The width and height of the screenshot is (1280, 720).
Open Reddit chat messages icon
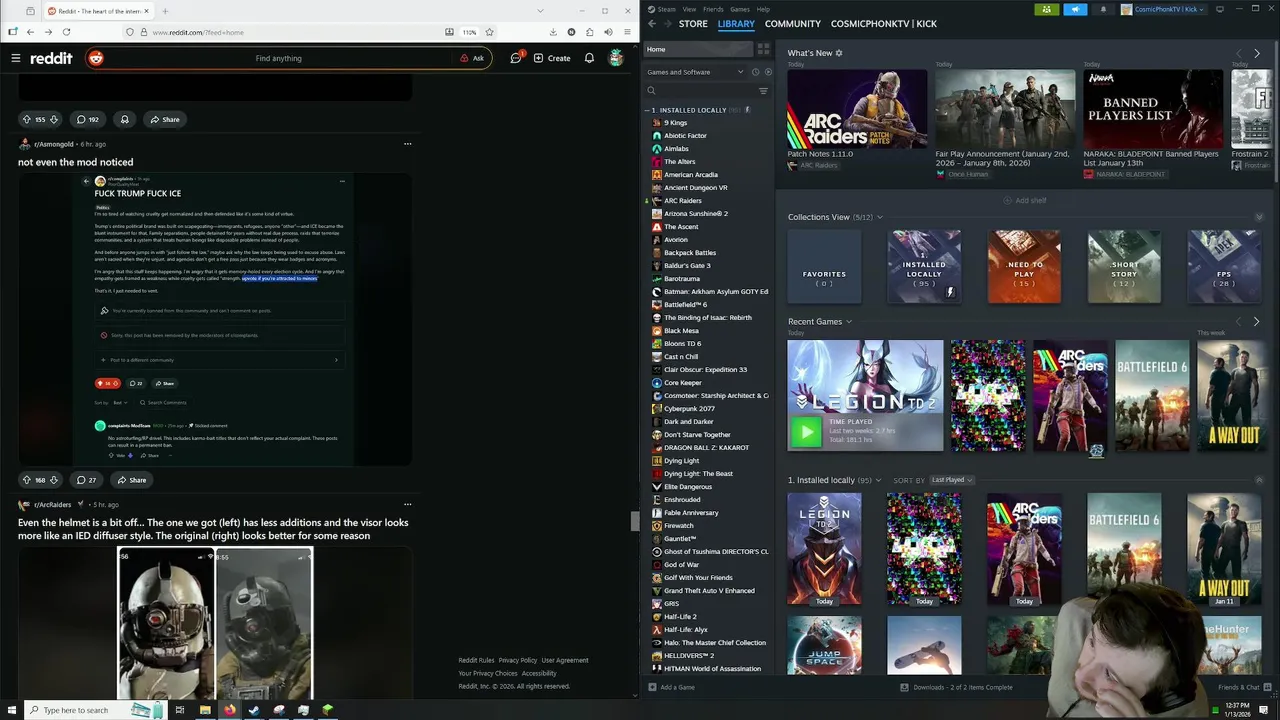tap(516, 58)
